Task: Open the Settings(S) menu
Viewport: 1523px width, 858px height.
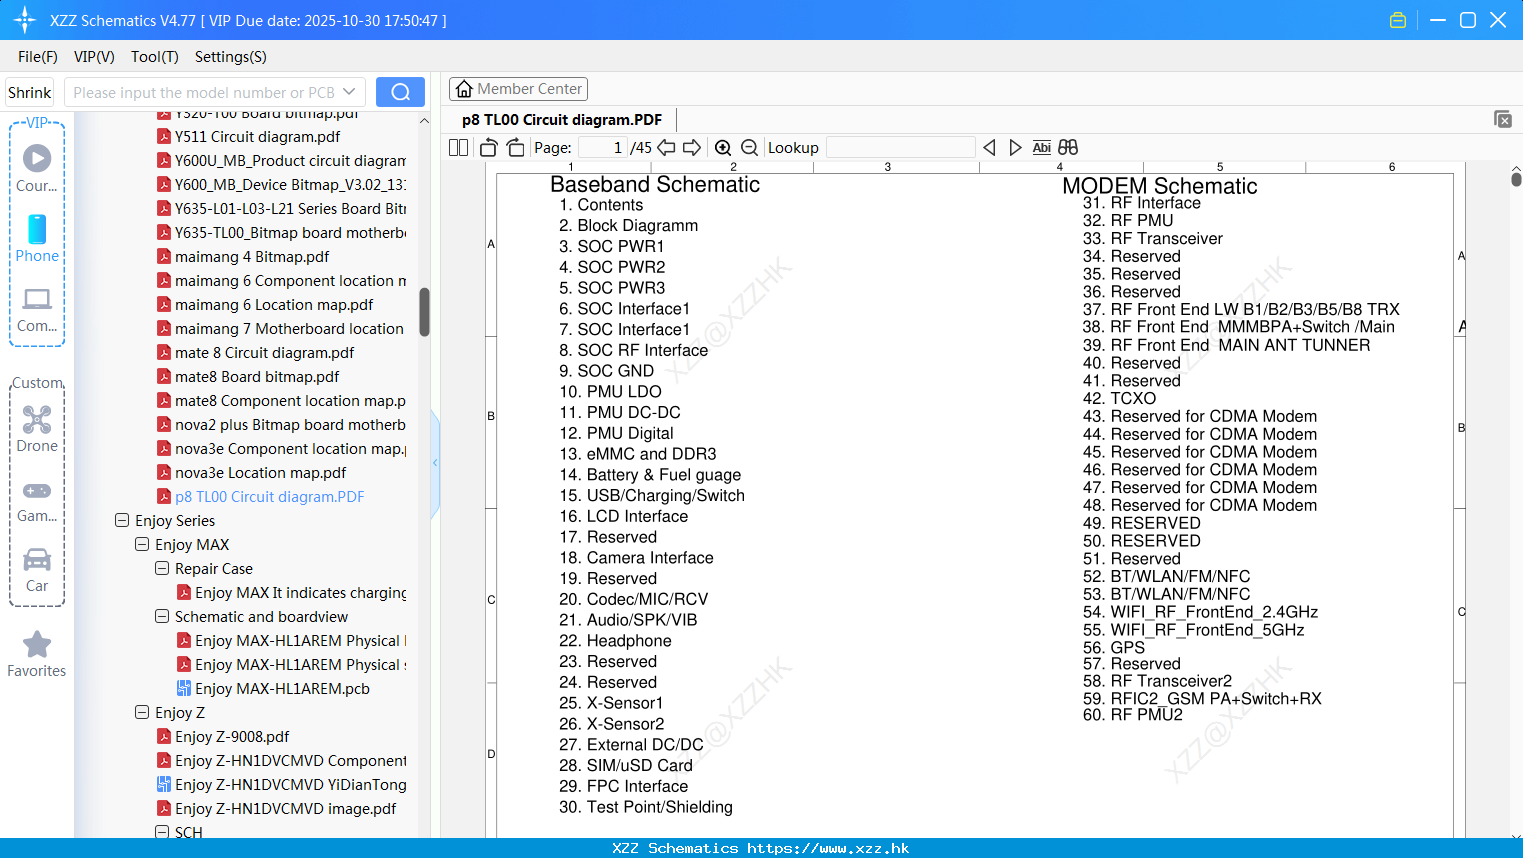Action: pyautogui.click(x=231, y=57)
